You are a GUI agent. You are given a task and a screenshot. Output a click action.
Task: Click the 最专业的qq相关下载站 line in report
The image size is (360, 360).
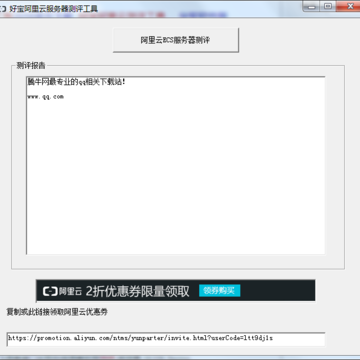[76, 82]
